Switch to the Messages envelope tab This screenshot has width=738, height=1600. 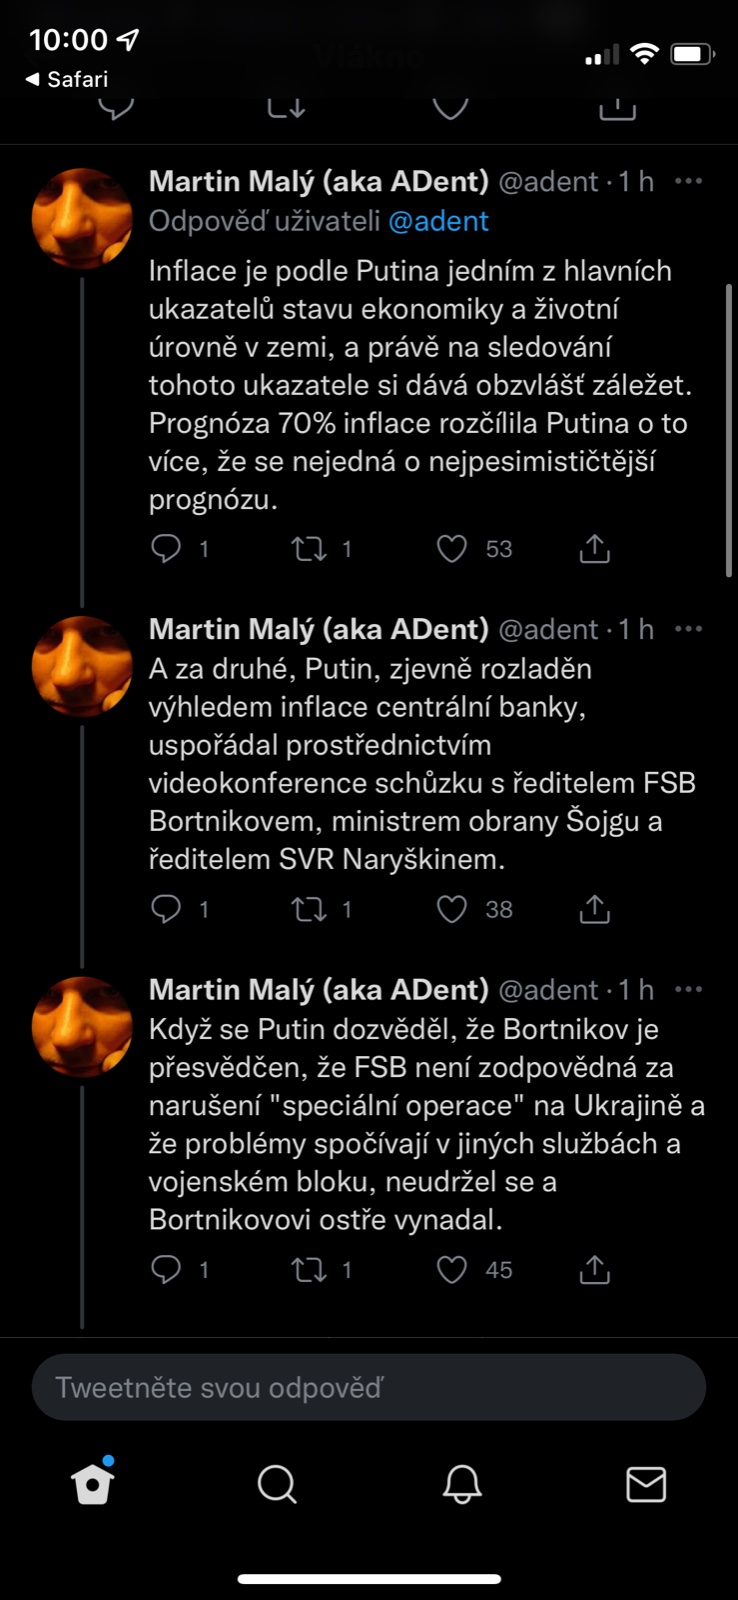point(646,1485)
